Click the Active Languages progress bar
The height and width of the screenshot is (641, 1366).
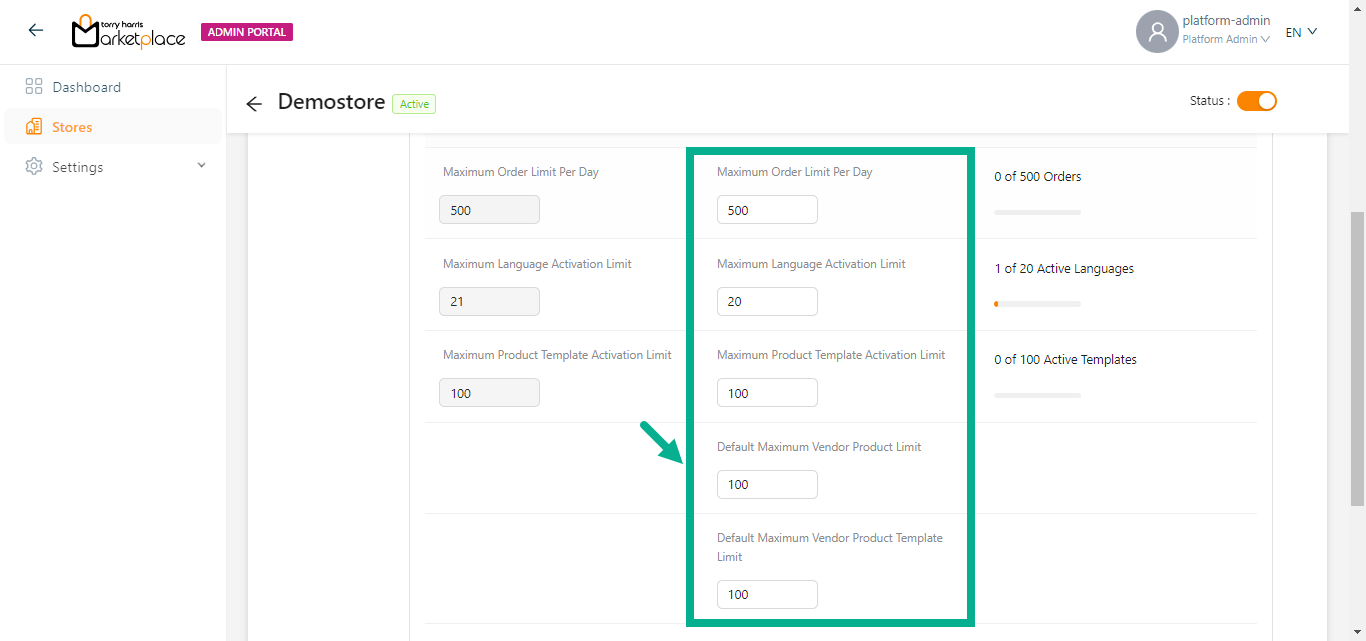tap(1037, 304)
